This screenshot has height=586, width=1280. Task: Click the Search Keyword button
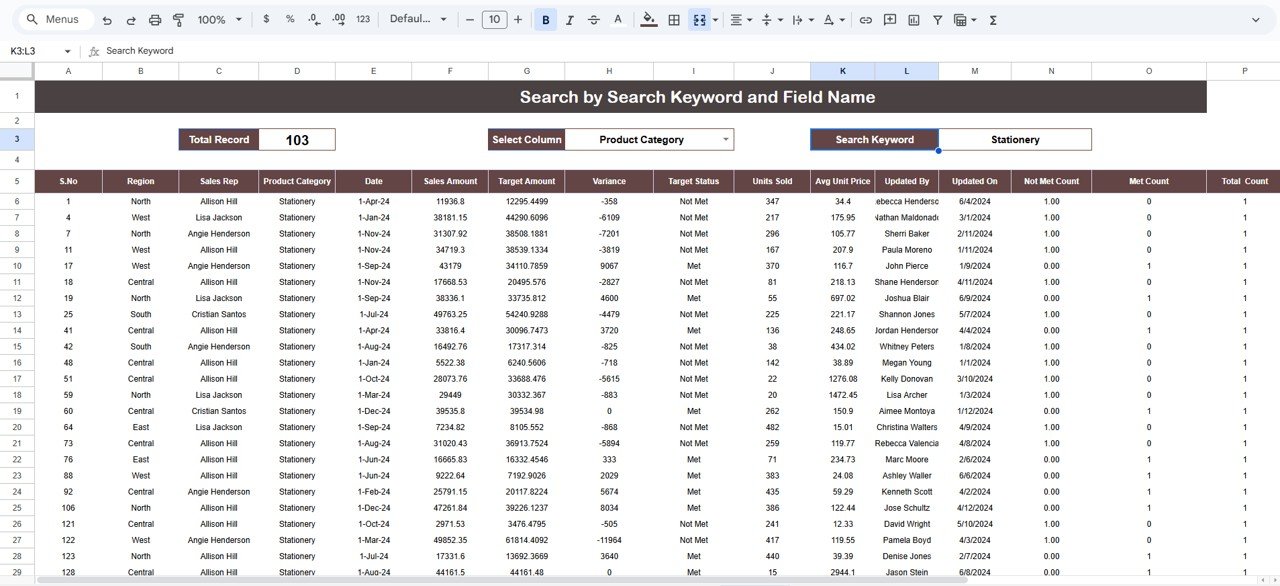873,139
